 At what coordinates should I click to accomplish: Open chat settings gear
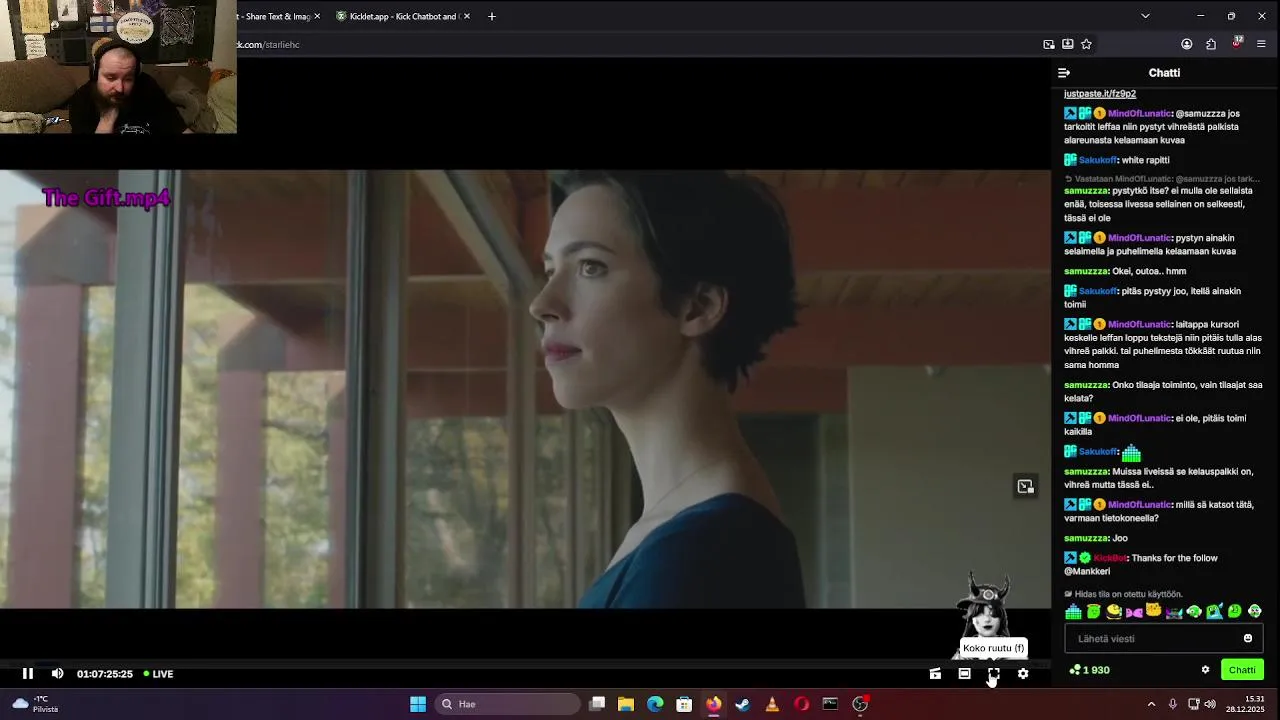coord(1205,670)
